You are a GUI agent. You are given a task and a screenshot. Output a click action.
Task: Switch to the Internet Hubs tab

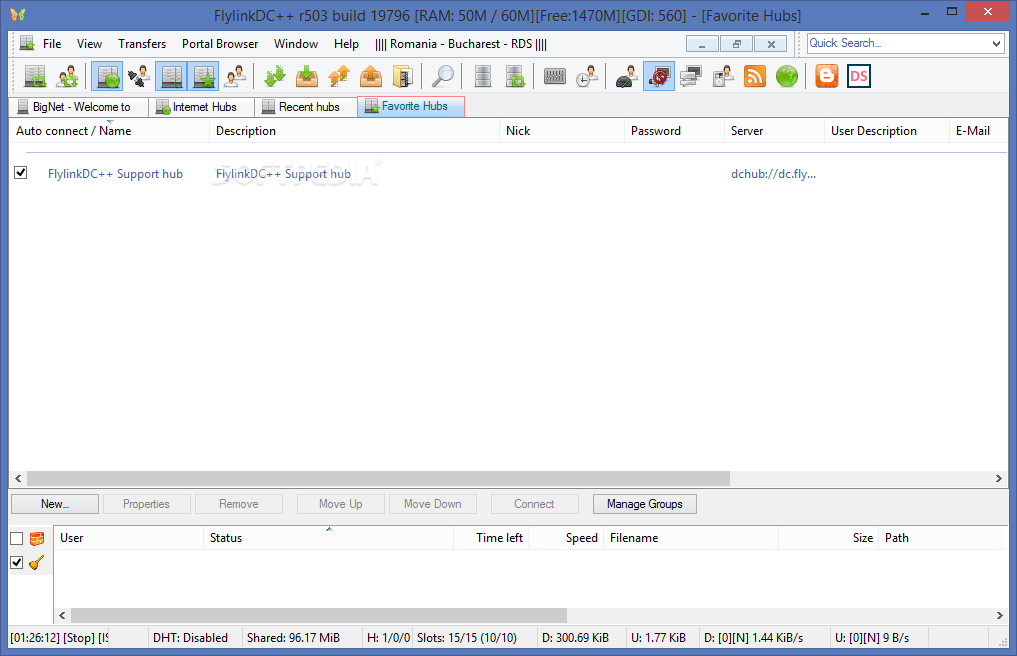click(x=201, y=107)
